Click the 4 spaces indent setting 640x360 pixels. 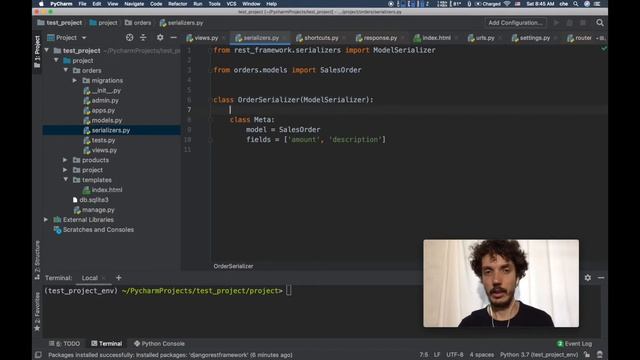(482, 355)
